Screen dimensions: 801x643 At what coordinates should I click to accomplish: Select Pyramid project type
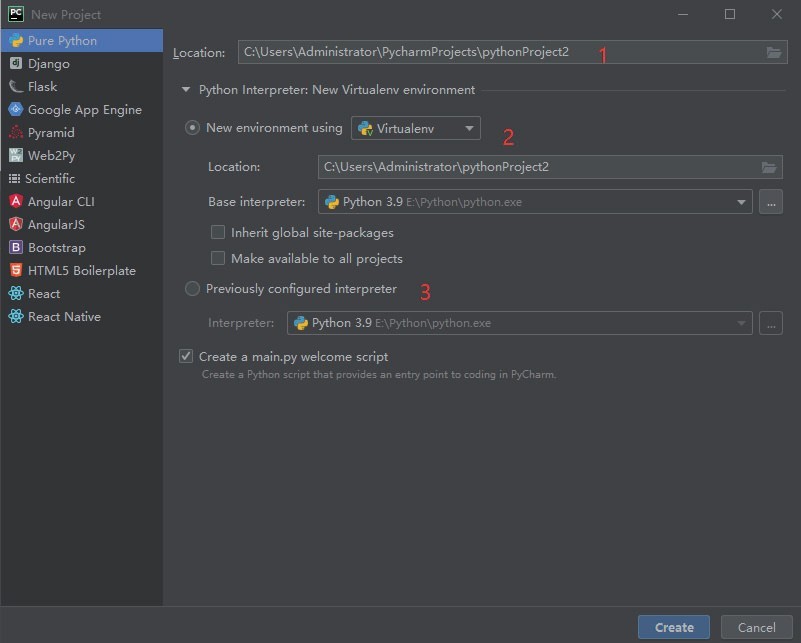[82, 132]
